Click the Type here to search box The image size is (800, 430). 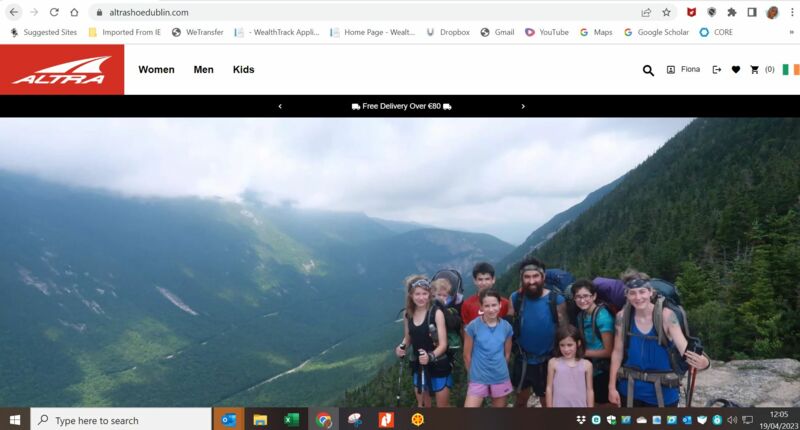click(121, 420)
